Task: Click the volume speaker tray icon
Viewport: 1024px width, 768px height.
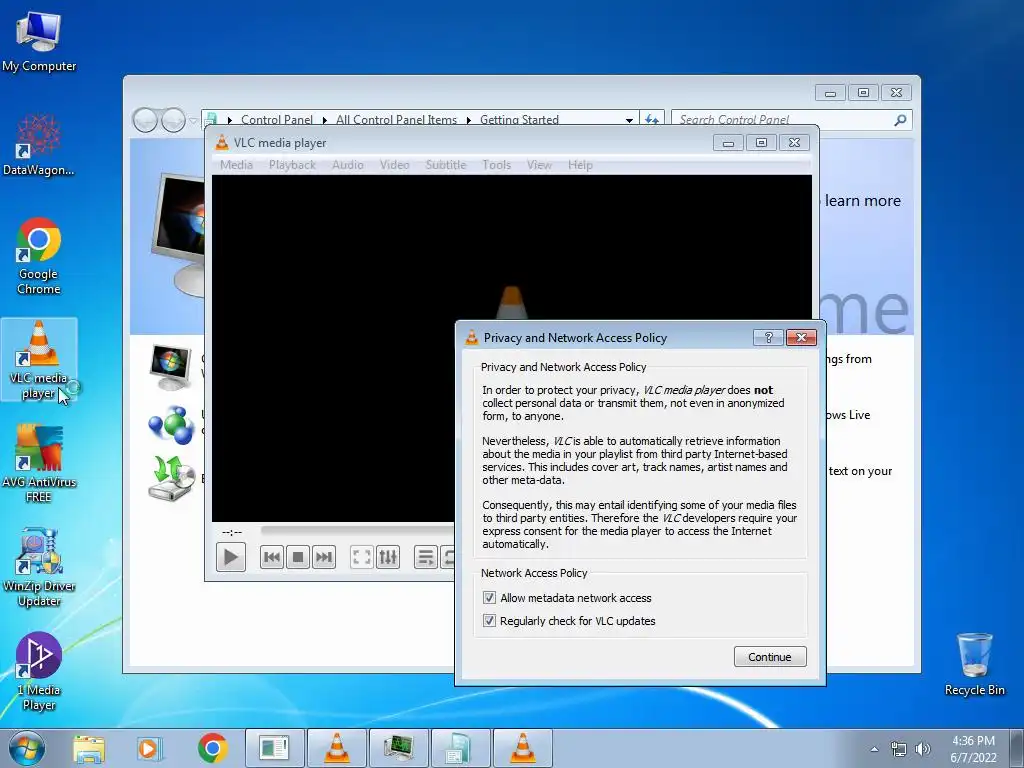Action: [x=922, y=749]
